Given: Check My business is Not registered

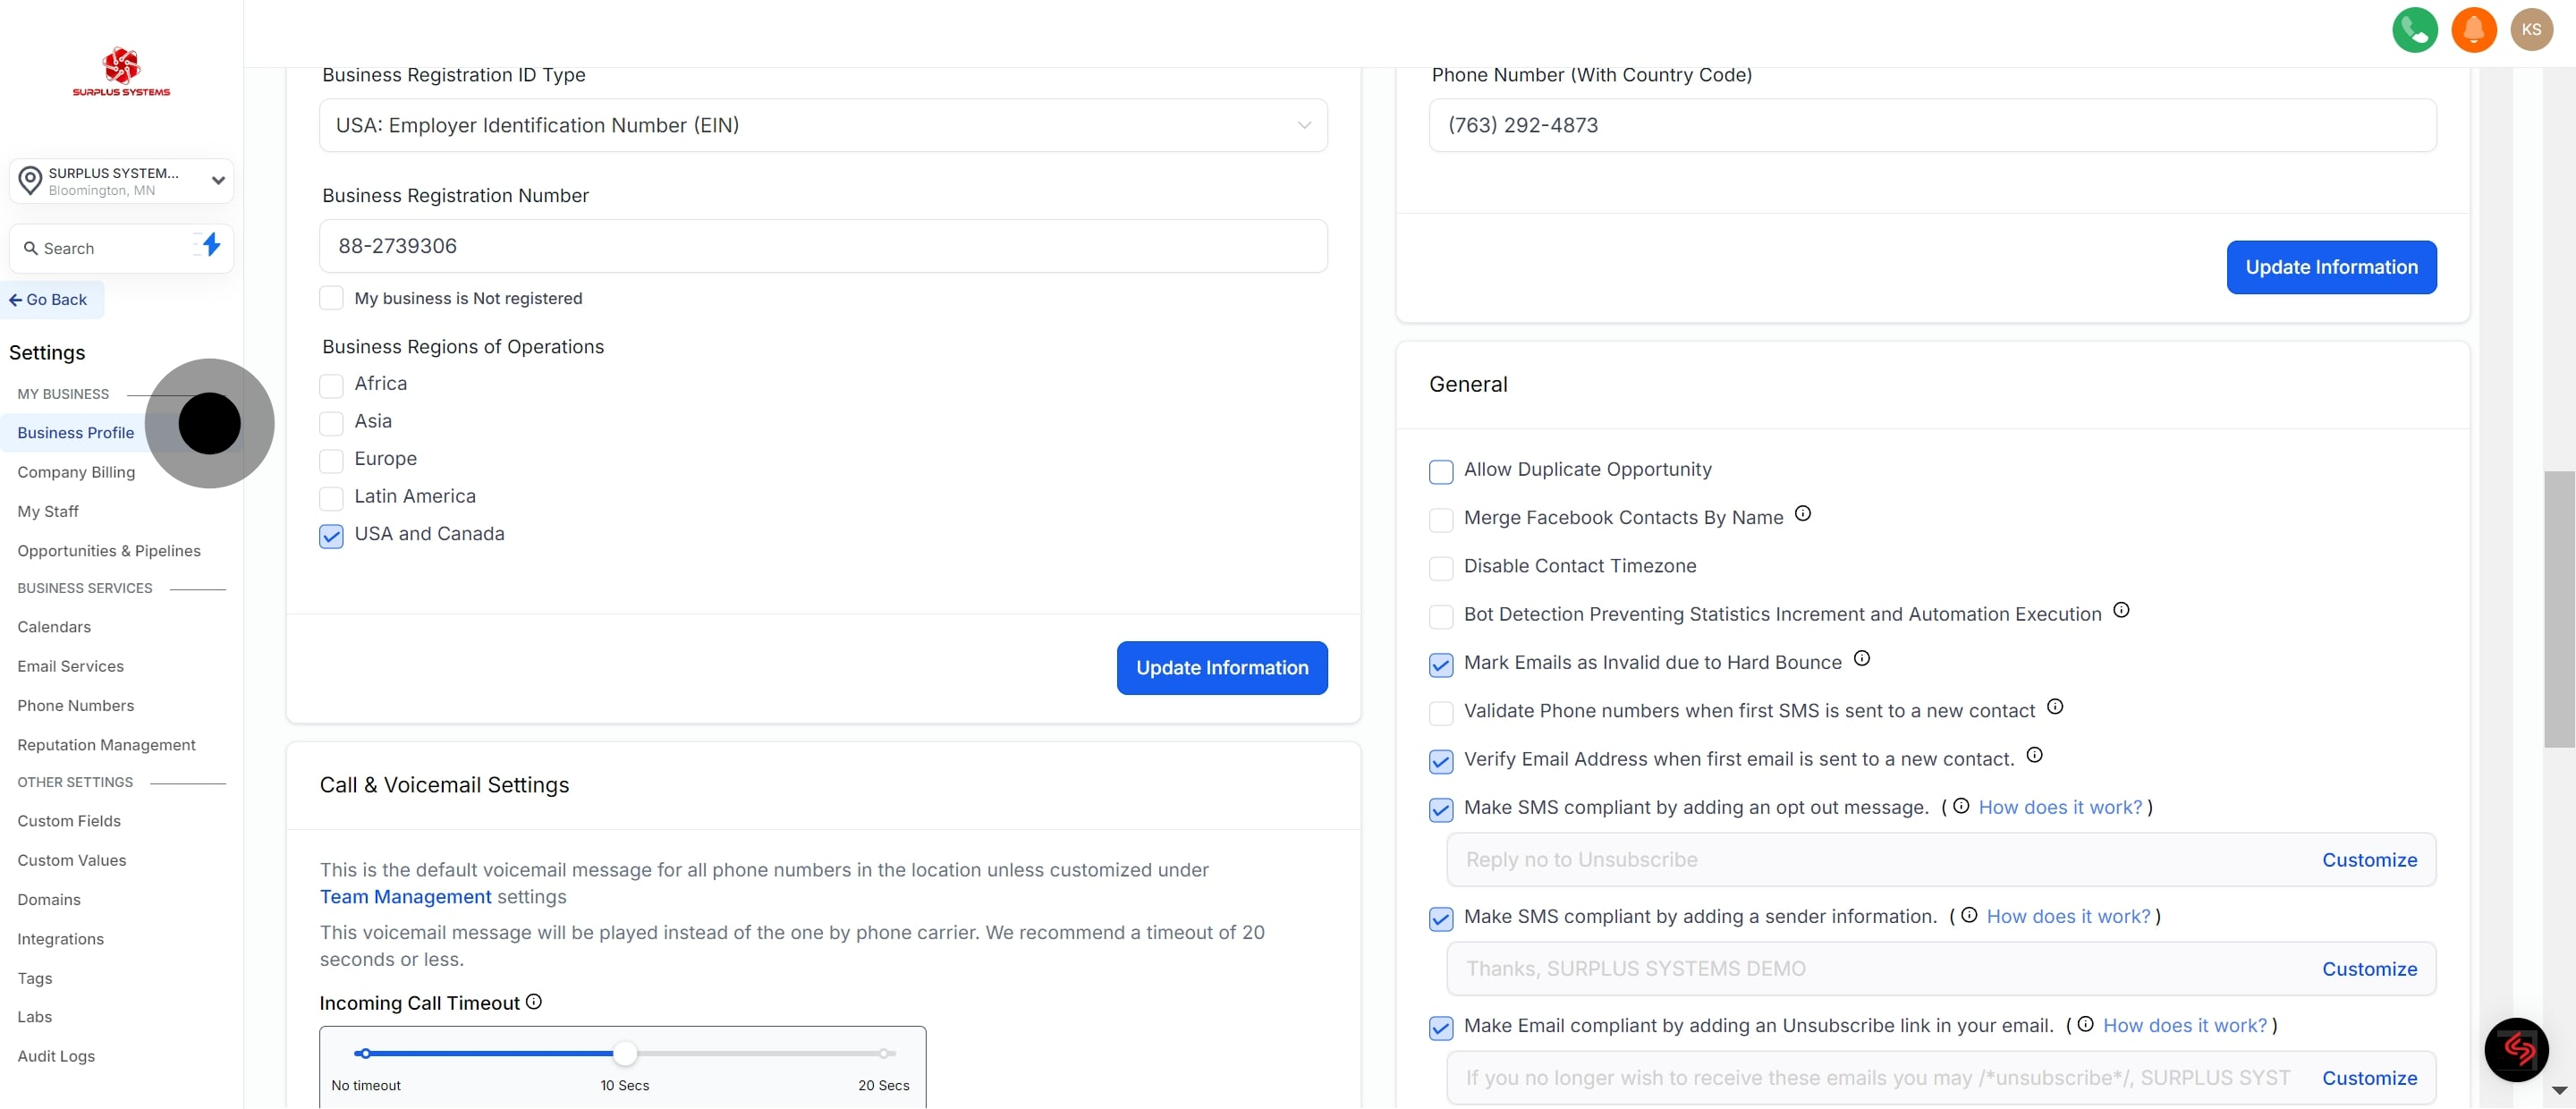Looking at the screenshot, I should [331, 297].
